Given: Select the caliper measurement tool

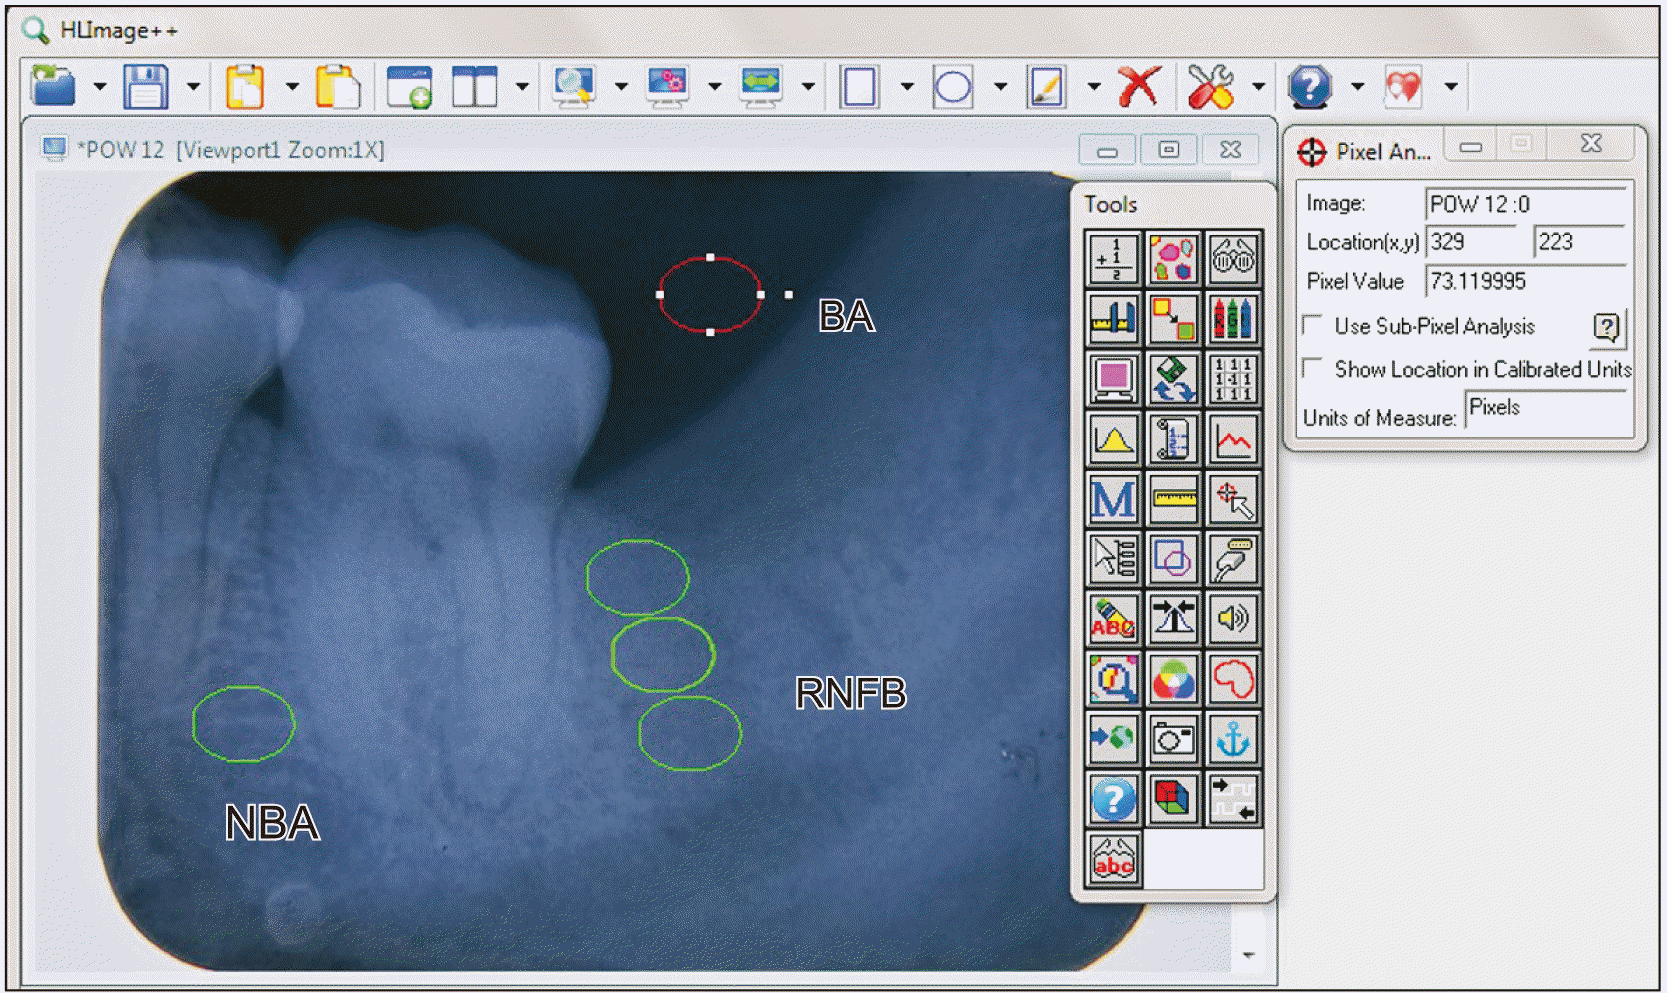Looking at the screenshot, I should pos(1113,319).
